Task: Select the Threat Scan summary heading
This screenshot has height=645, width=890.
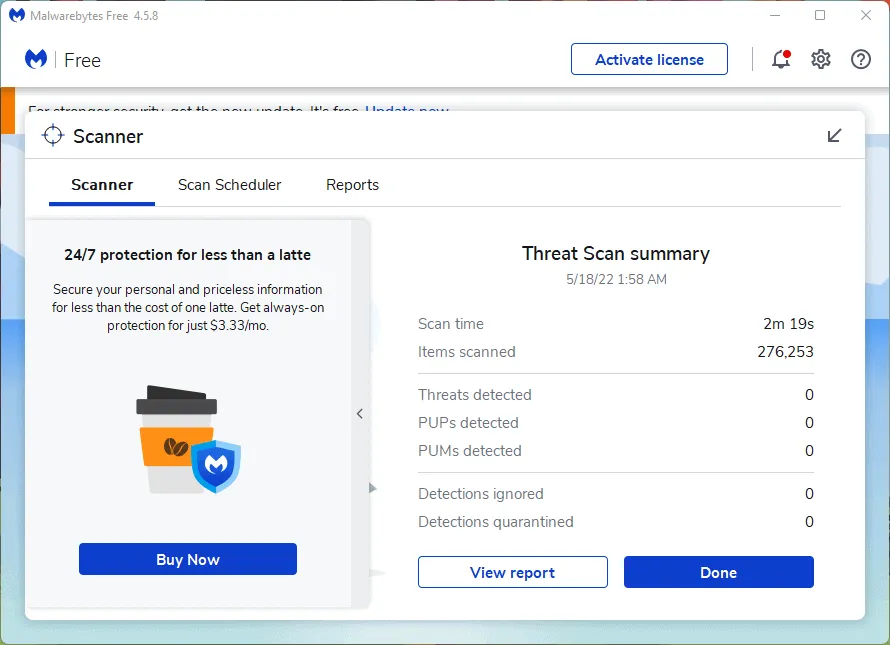Action: point(616,254)
